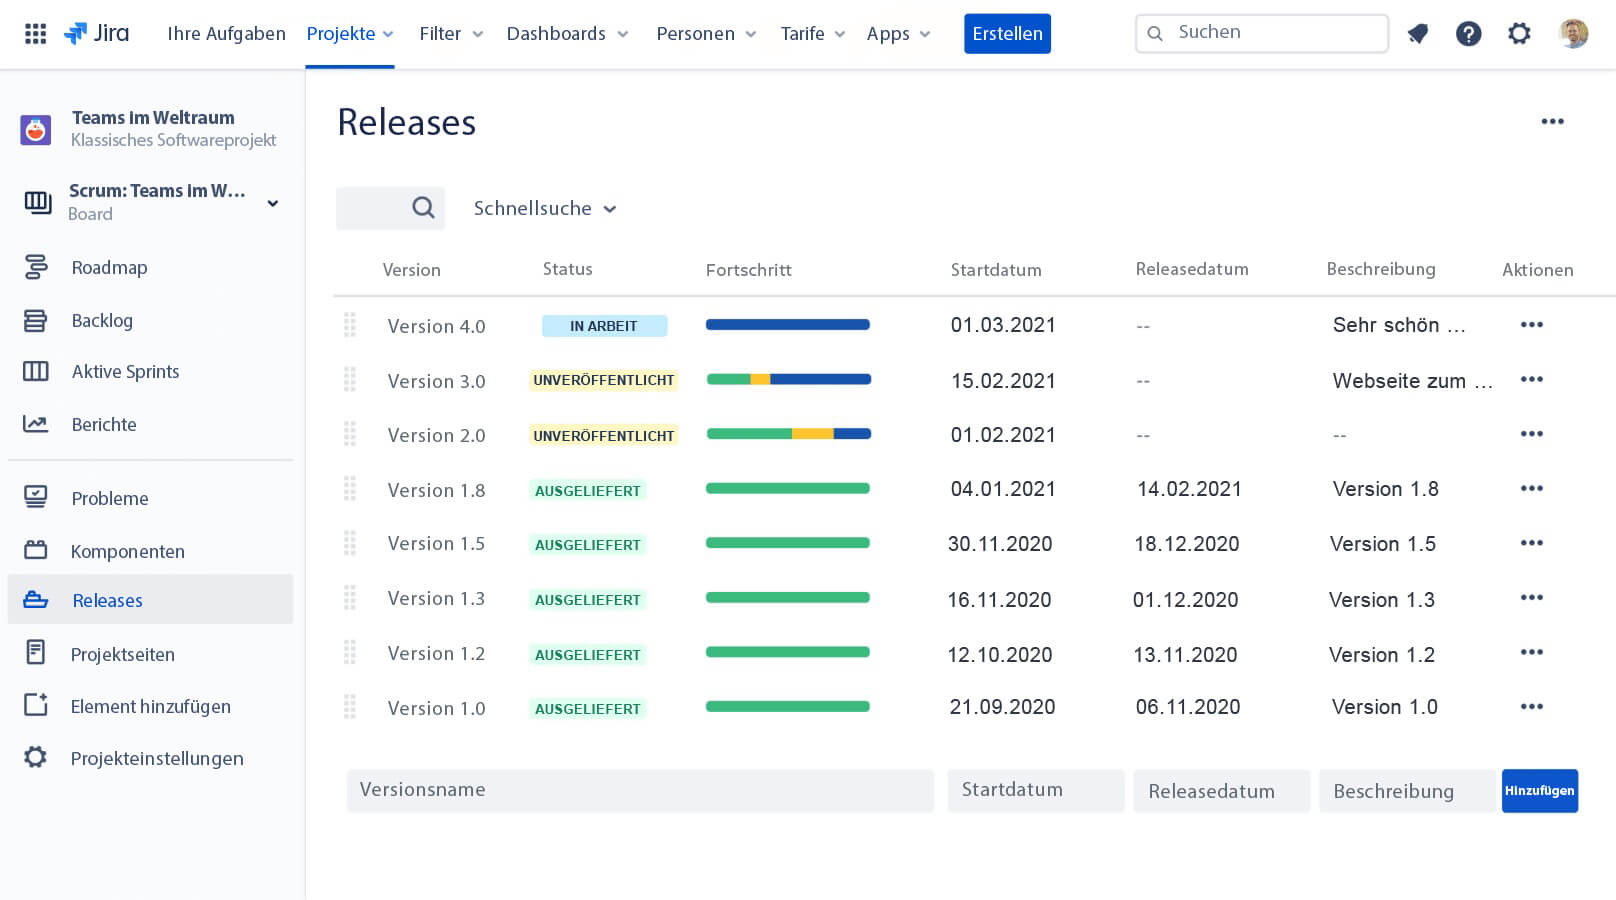Open Ihre Aufgaben in the top navigation

click(226, 34)
